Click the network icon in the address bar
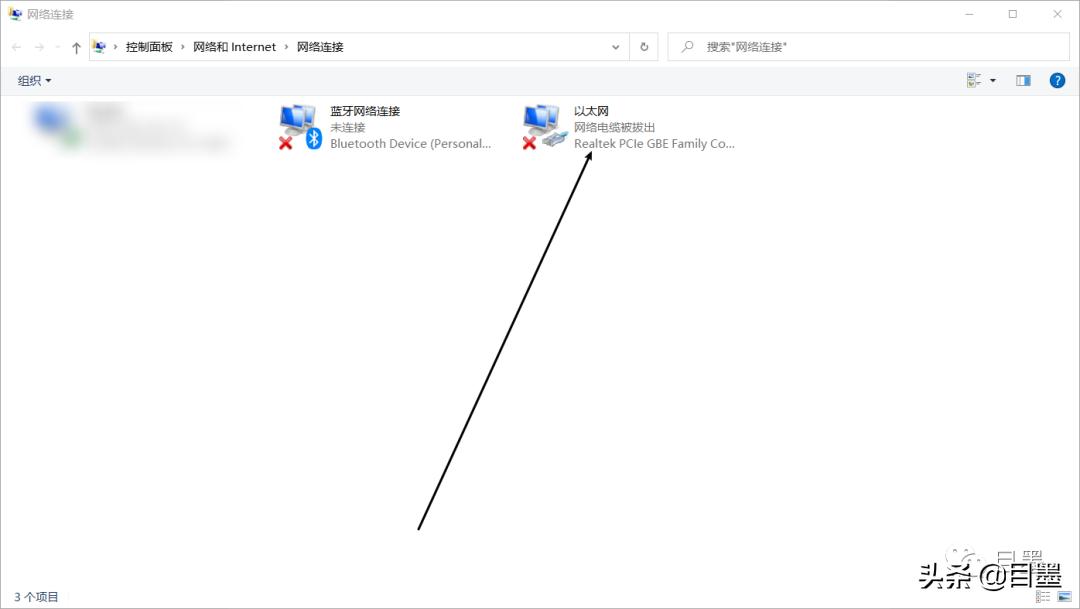 (99, 46)
